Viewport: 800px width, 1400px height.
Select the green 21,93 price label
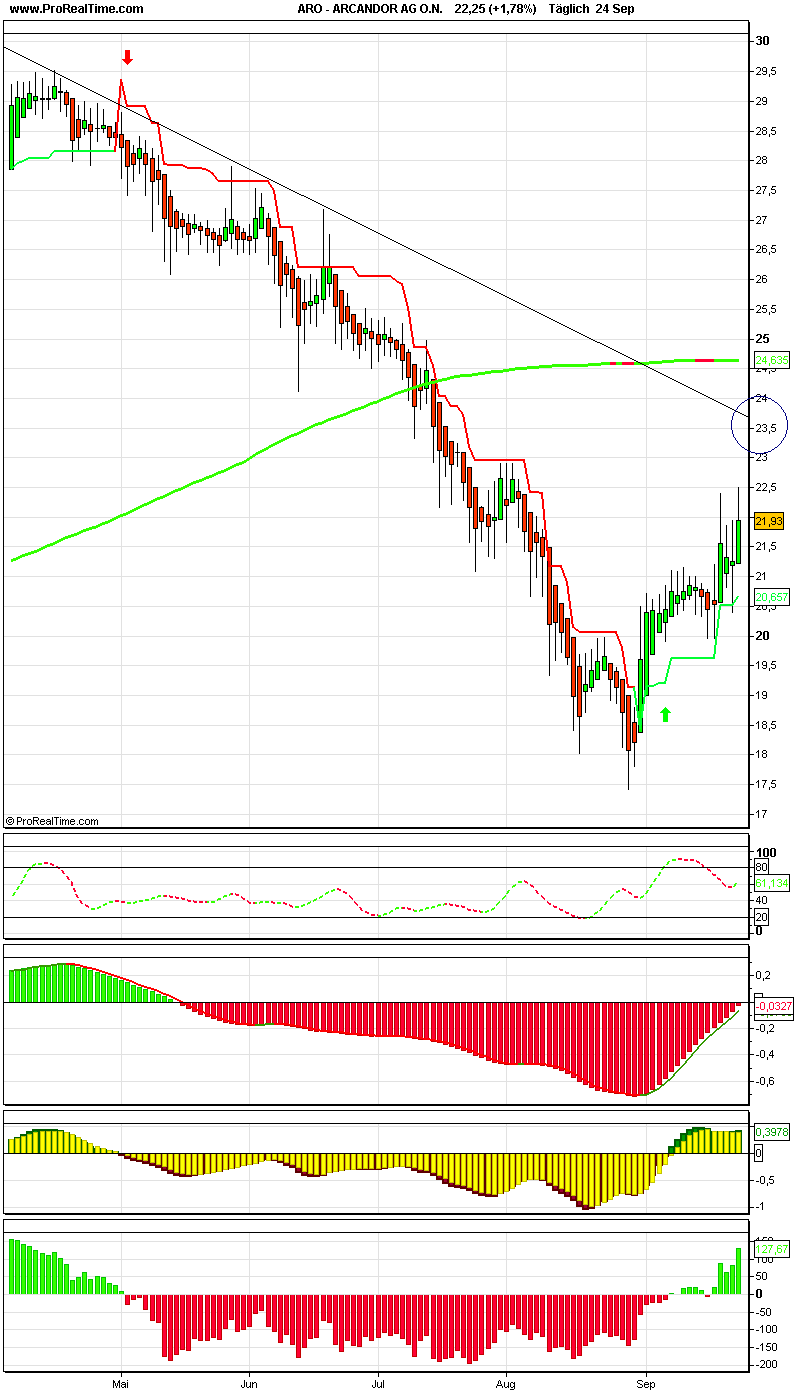(x=768, y=520)
